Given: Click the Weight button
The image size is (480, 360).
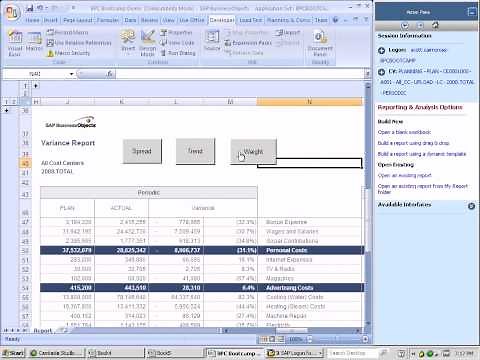Looking at the screenshot, I should coord(253,151).
